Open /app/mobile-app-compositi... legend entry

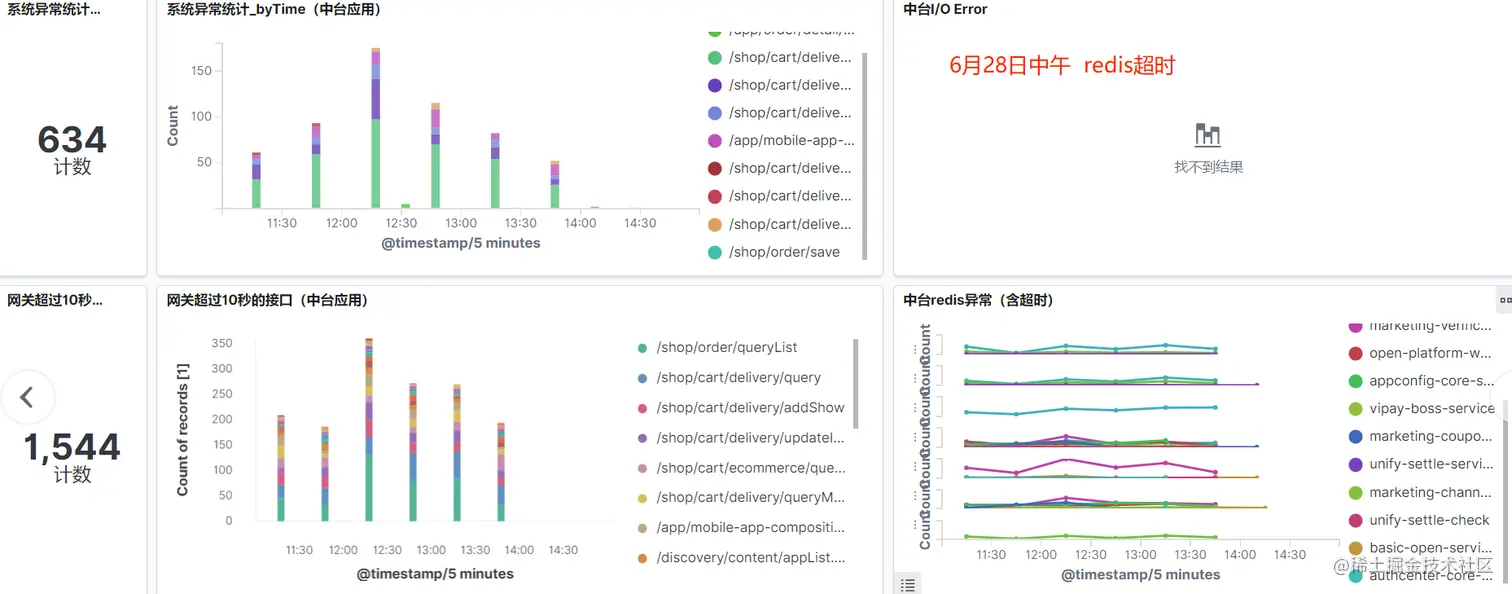tap(750, 527)
